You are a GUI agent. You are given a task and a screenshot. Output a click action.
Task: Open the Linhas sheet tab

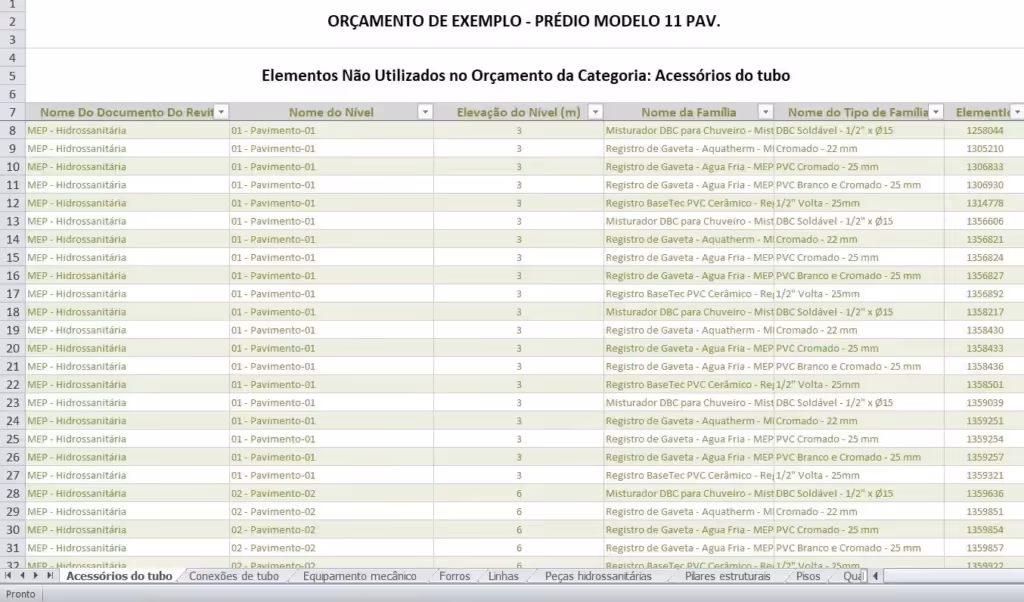504,576
